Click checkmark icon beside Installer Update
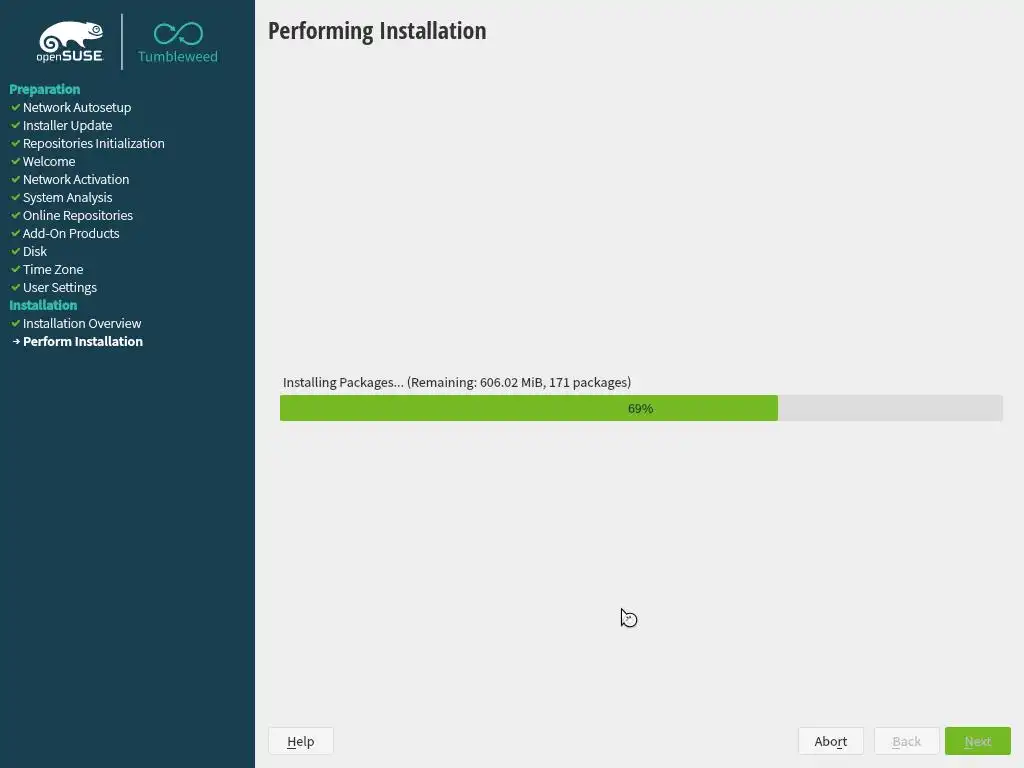1024x768 pixels. click(16, 125)
